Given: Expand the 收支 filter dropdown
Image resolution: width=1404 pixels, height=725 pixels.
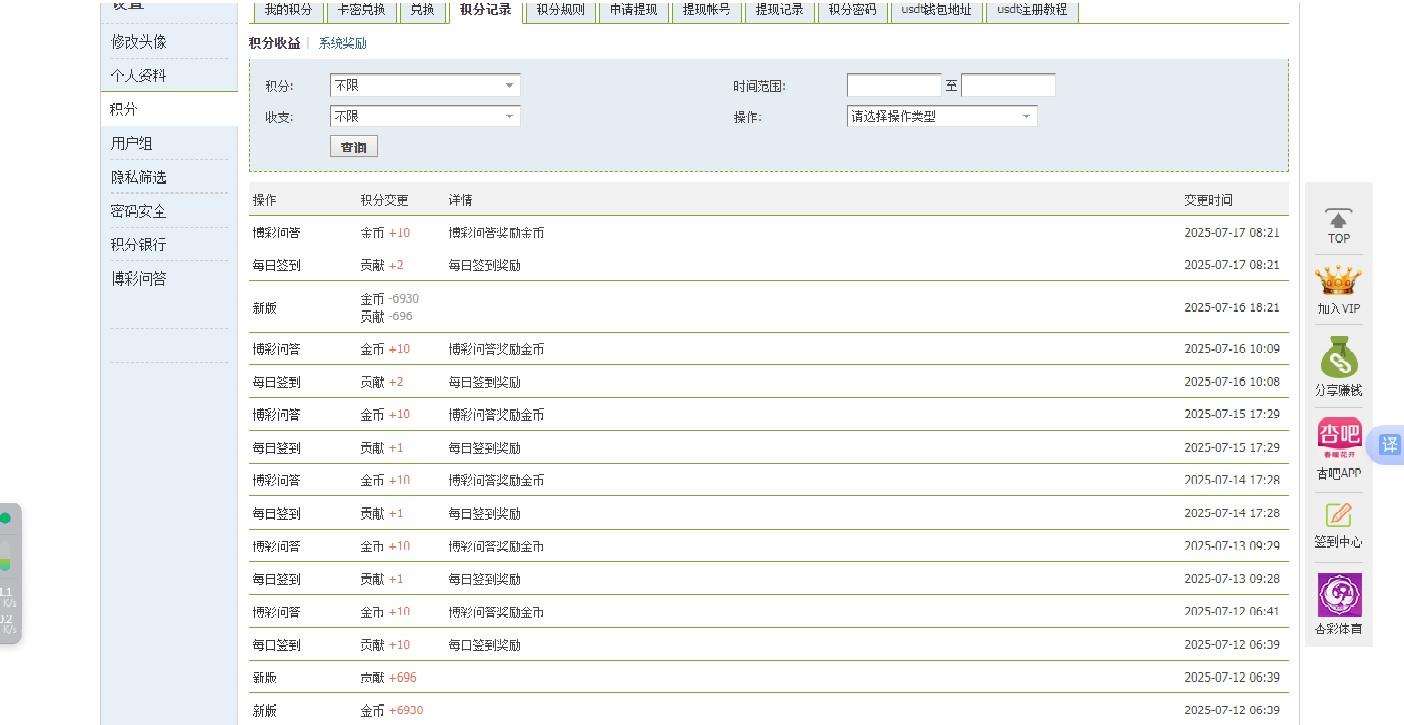Looking at the screenshot, I should 425,116.
